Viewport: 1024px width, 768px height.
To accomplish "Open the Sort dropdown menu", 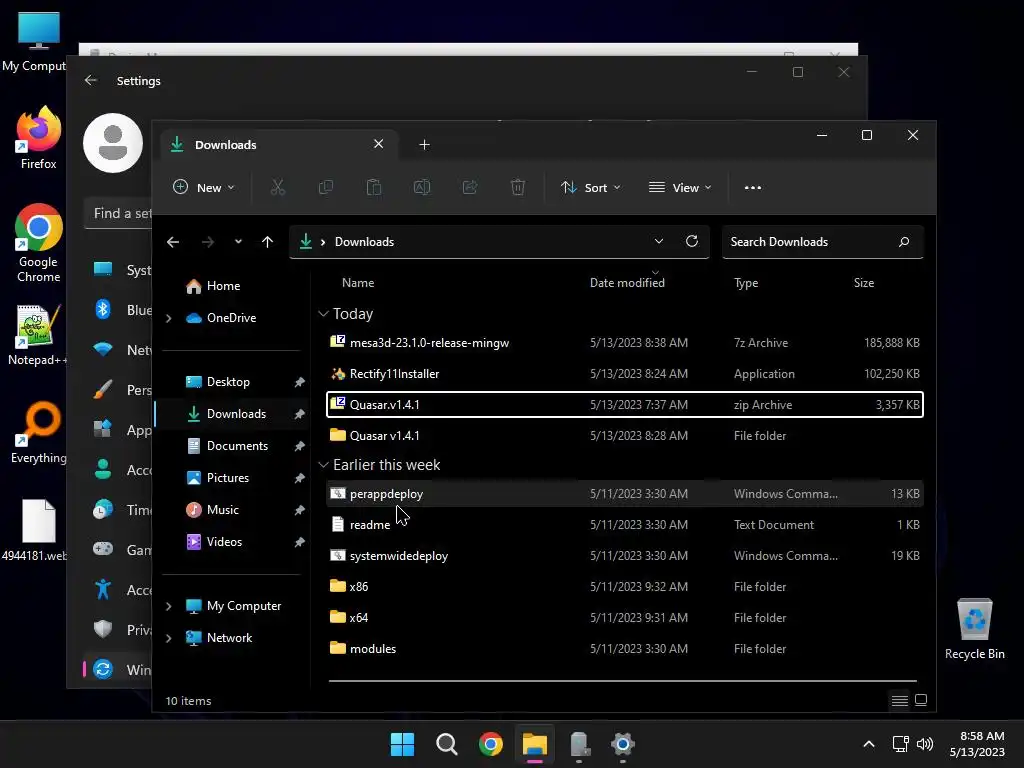I will tap(590, 187).
